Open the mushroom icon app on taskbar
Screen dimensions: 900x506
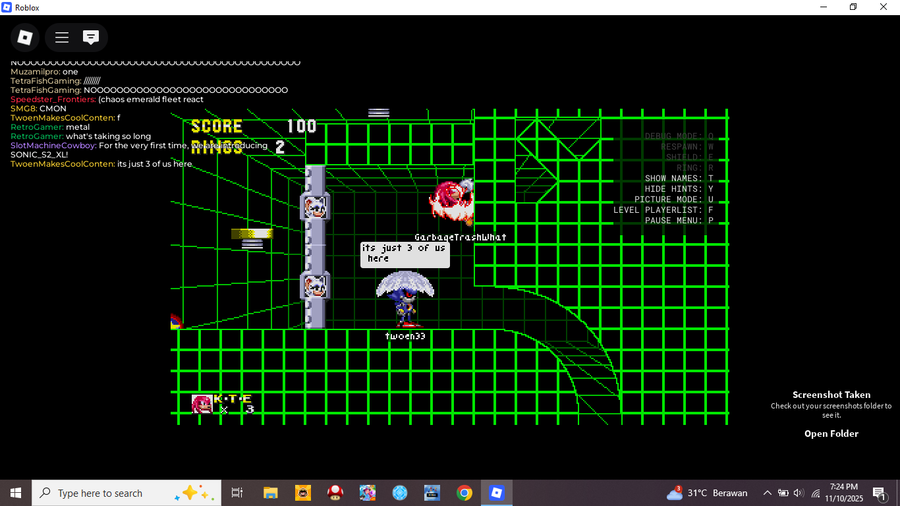(335, 493)
